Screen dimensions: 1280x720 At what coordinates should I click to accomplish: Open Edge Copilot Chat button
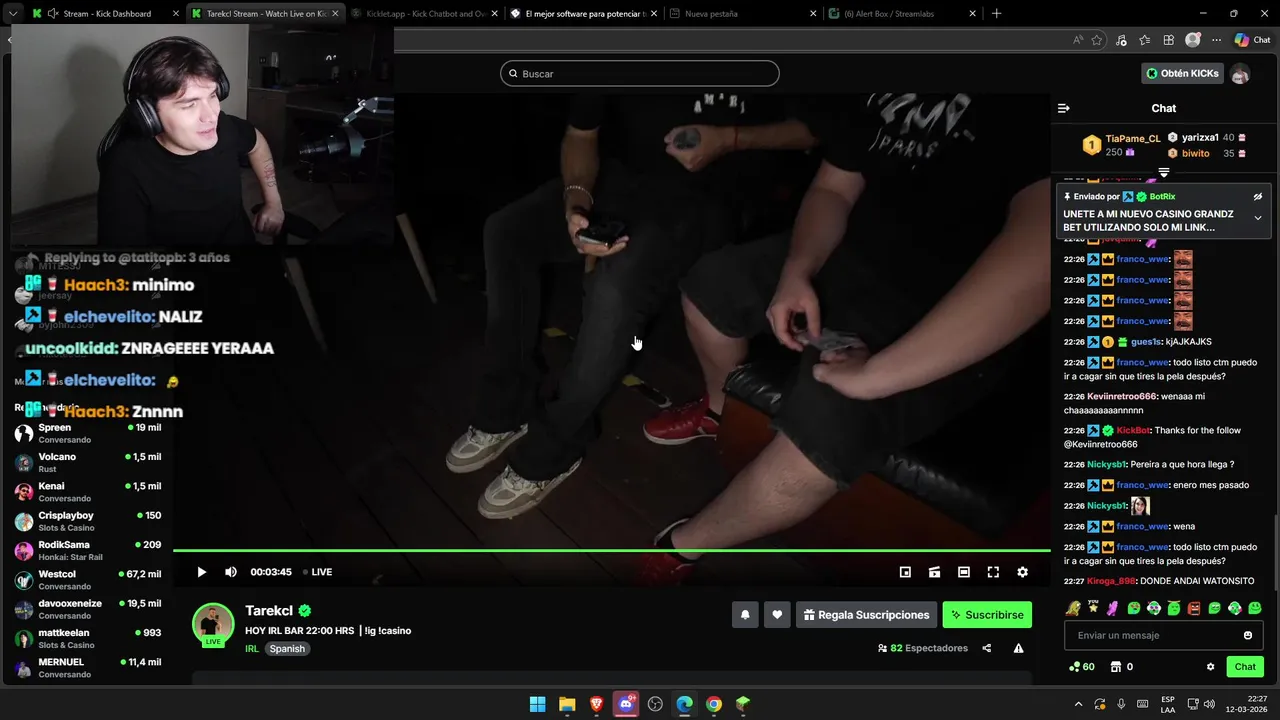coord(1252,40)
